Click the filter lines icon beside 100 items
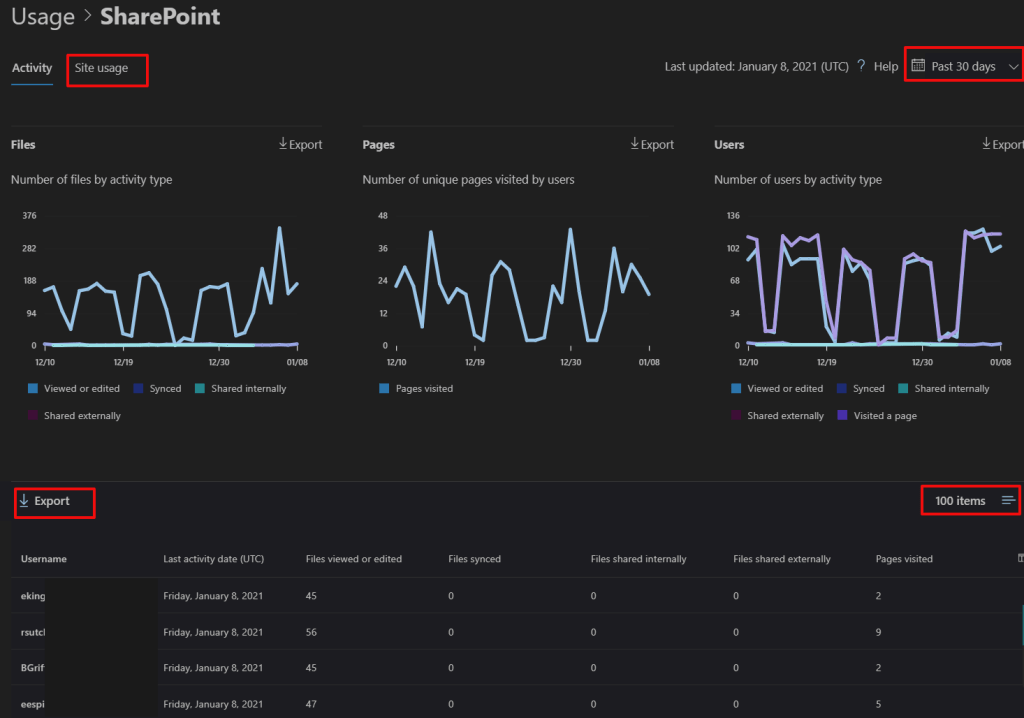The height and width of the screenshot is (718, 1024). click(1008, 500)
